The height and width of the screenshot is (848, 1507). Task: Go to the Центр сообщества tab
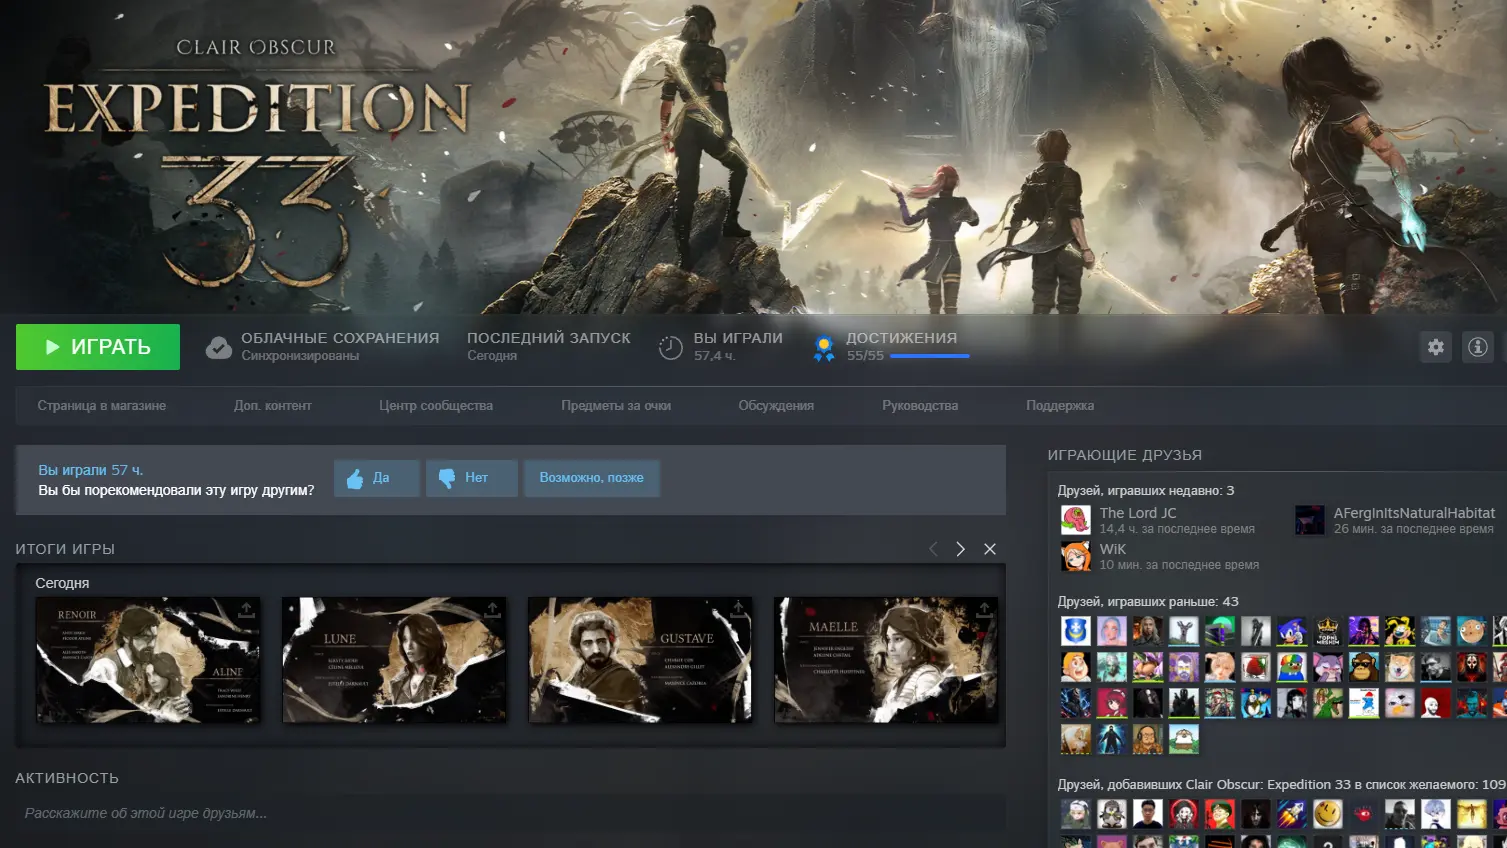coord(436,406)
